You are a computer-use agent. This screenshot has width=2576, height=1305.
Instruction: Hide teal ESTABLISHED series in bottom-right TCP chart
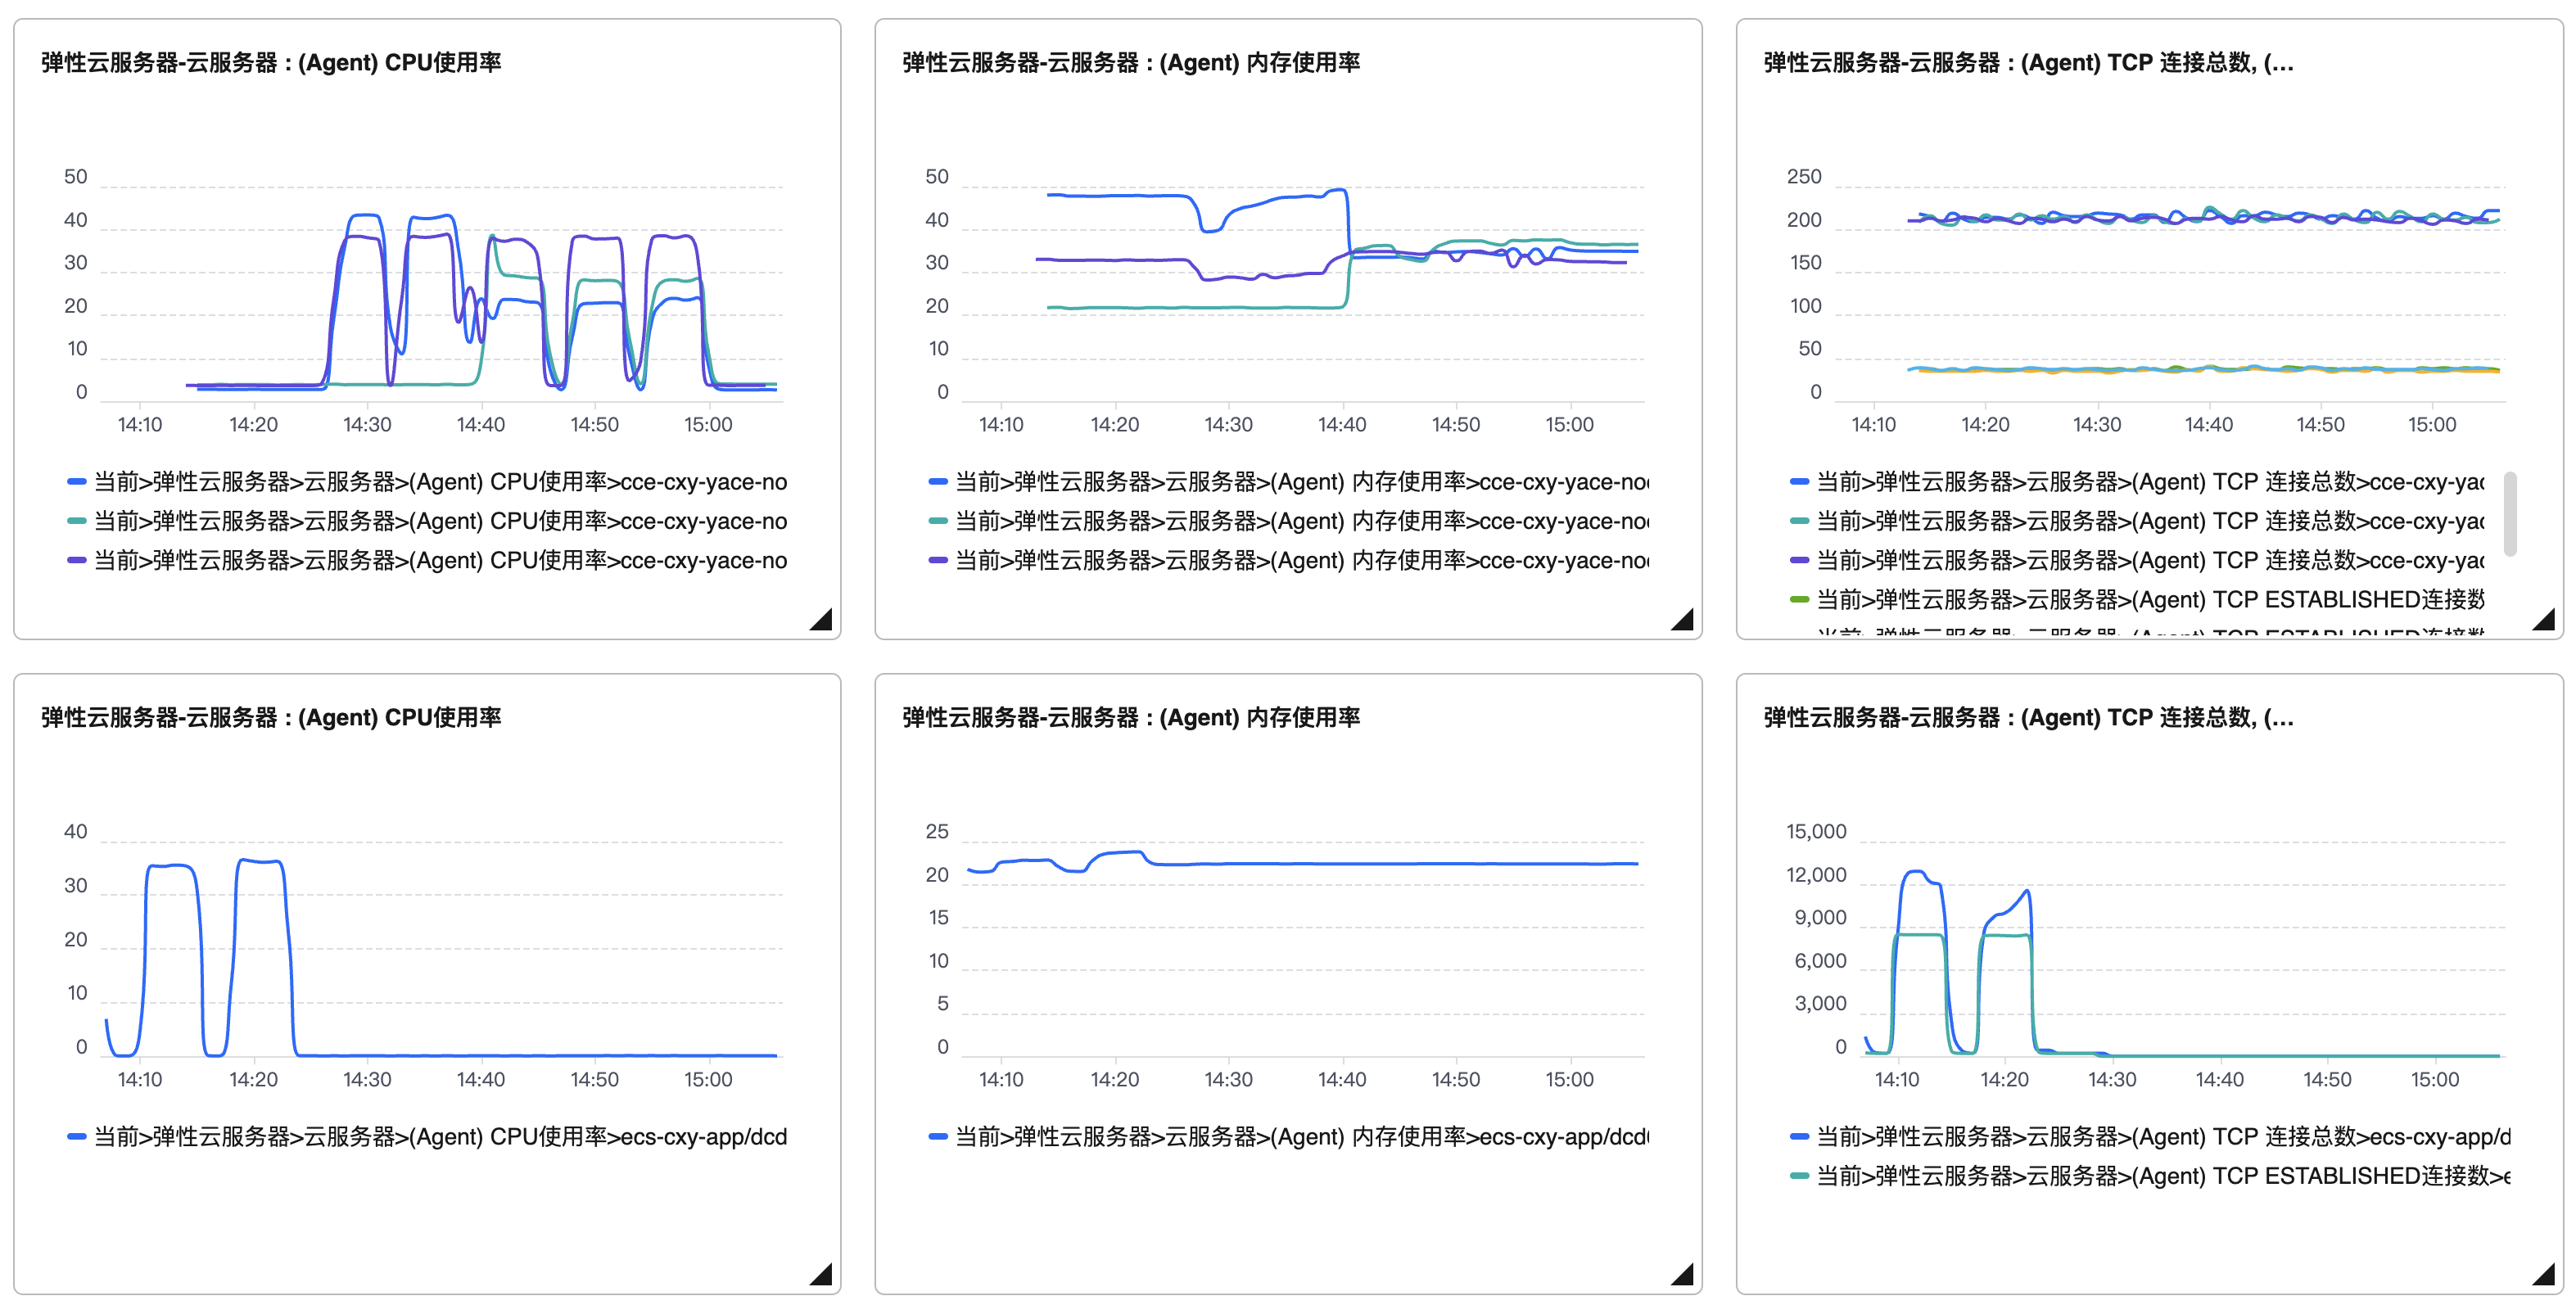2160,1176
